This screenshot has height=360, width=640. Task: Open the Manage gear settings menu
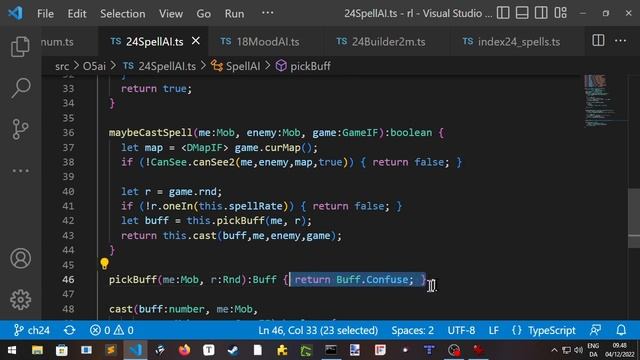click(x=20, y=300)
